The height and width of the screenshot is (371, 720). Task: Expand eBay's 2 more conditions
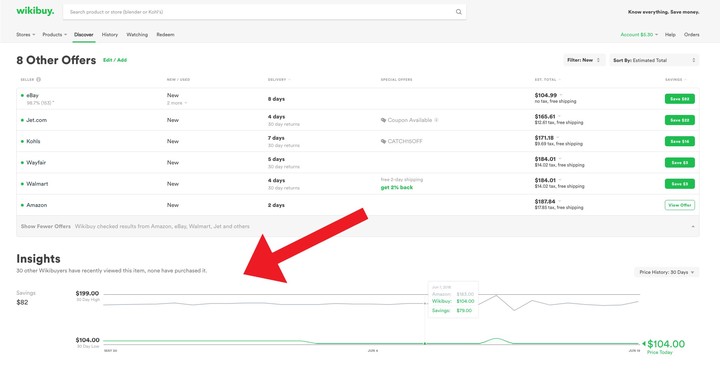(x=177, y=103)
